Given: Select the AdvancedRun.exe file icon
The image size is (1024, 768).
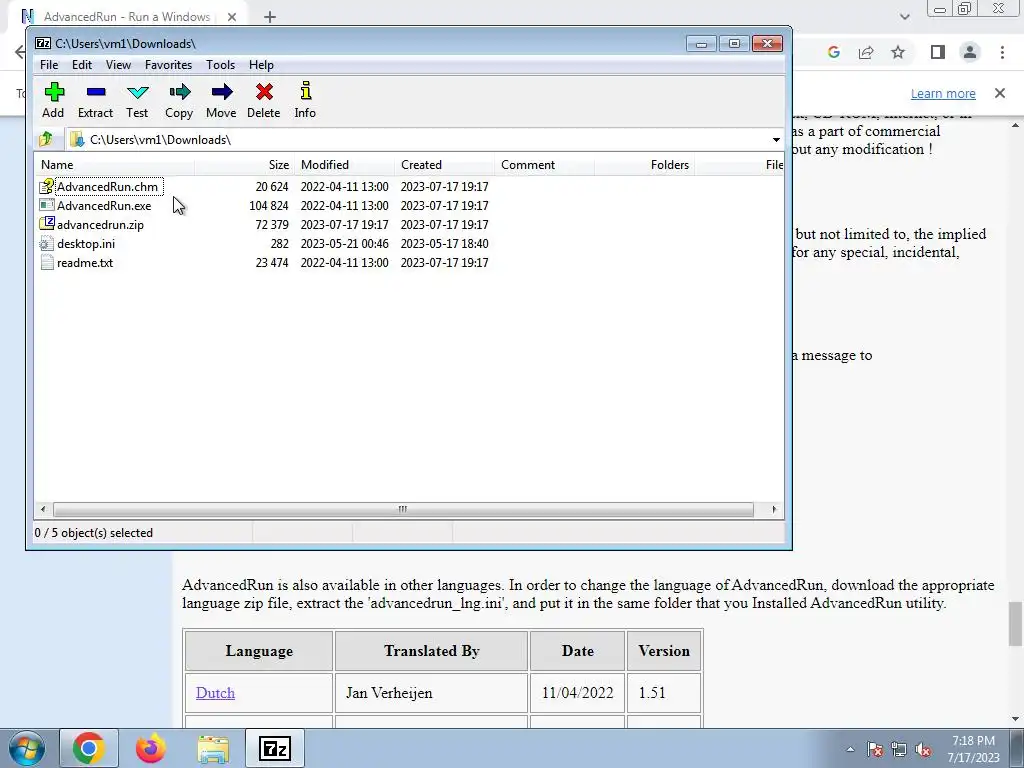Looking at the screenshot, I should point(46,206).
